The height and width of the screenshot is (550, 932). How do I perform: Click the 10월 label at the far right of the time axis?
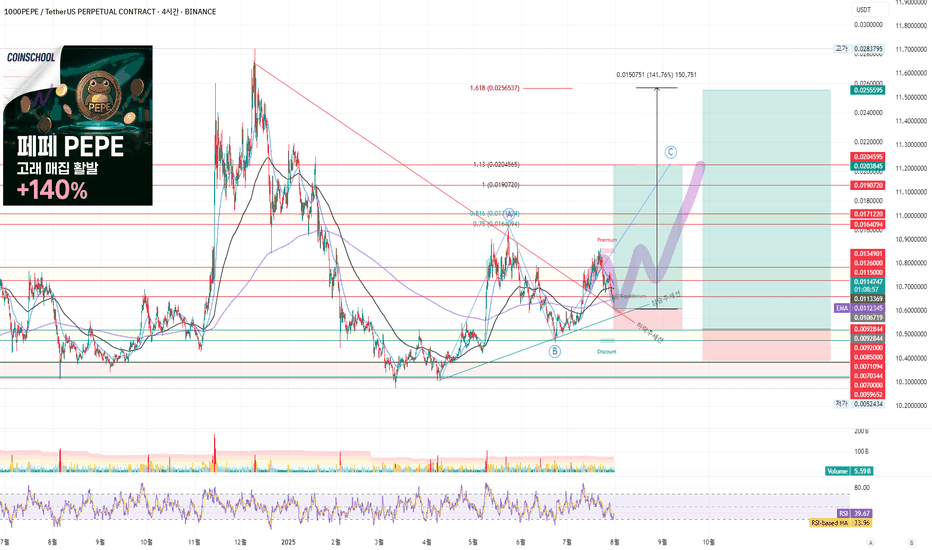pyautogui.click(x=709, y=542)
